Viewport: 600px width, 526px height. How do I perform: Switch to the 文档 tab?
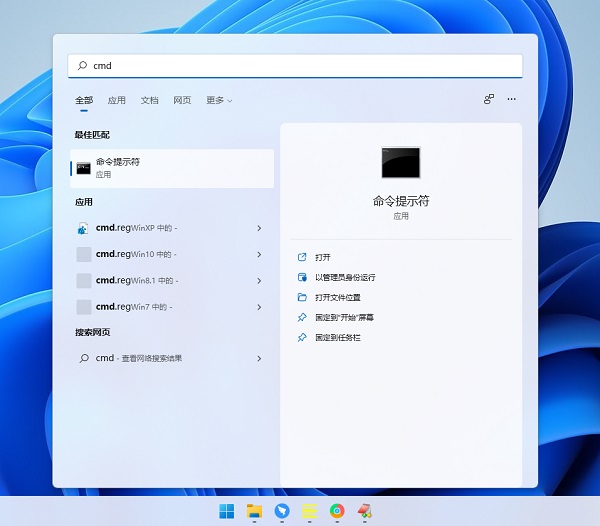(149, 100)
